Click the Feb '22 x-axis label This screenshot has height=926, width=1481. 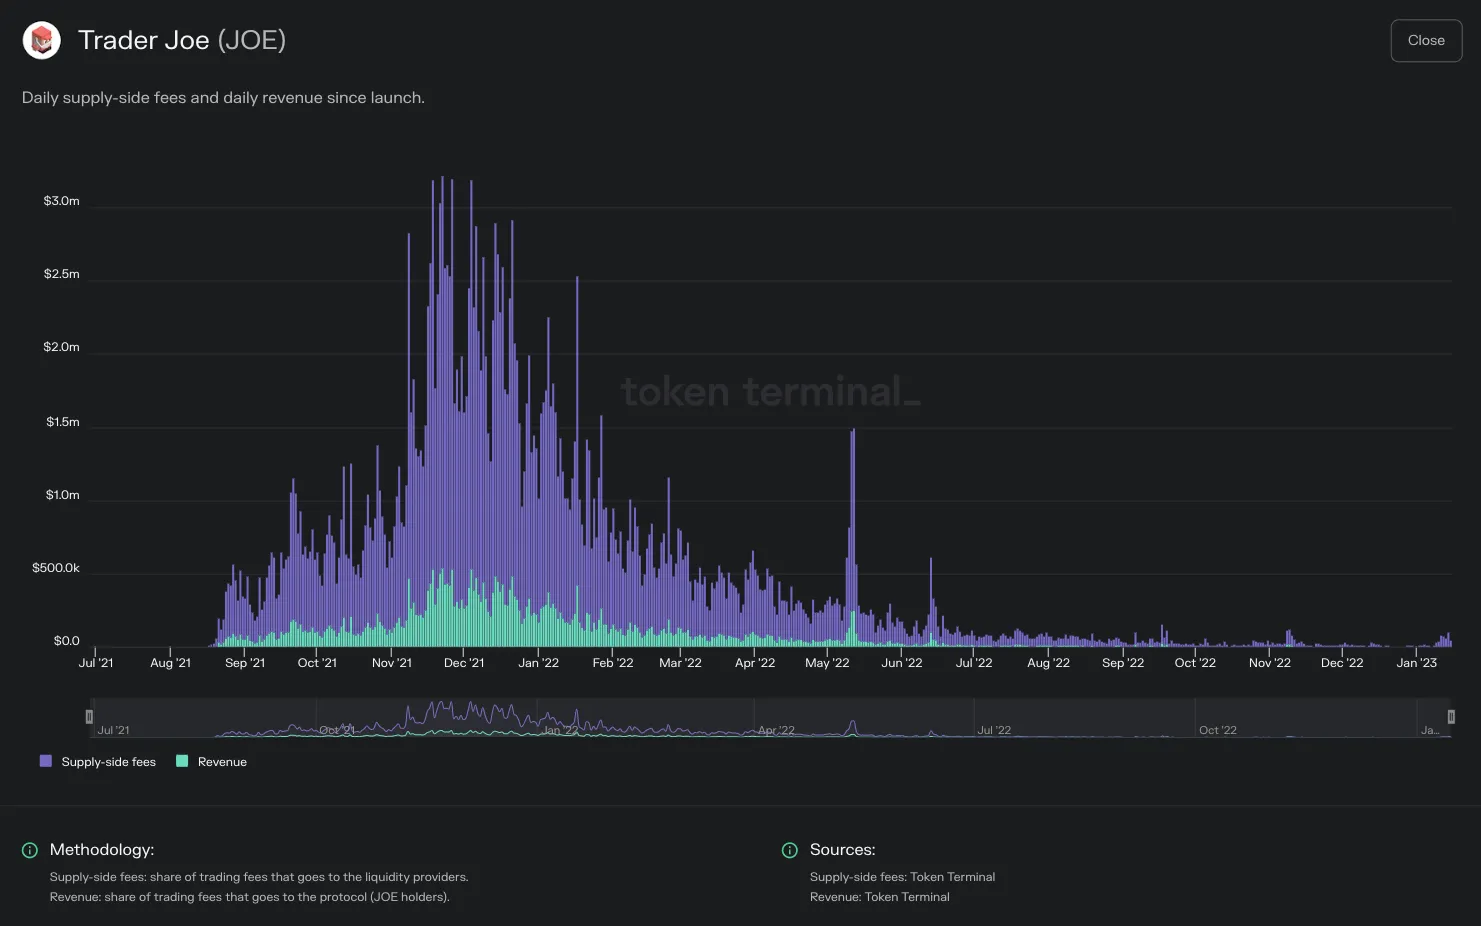pos(613,663)
